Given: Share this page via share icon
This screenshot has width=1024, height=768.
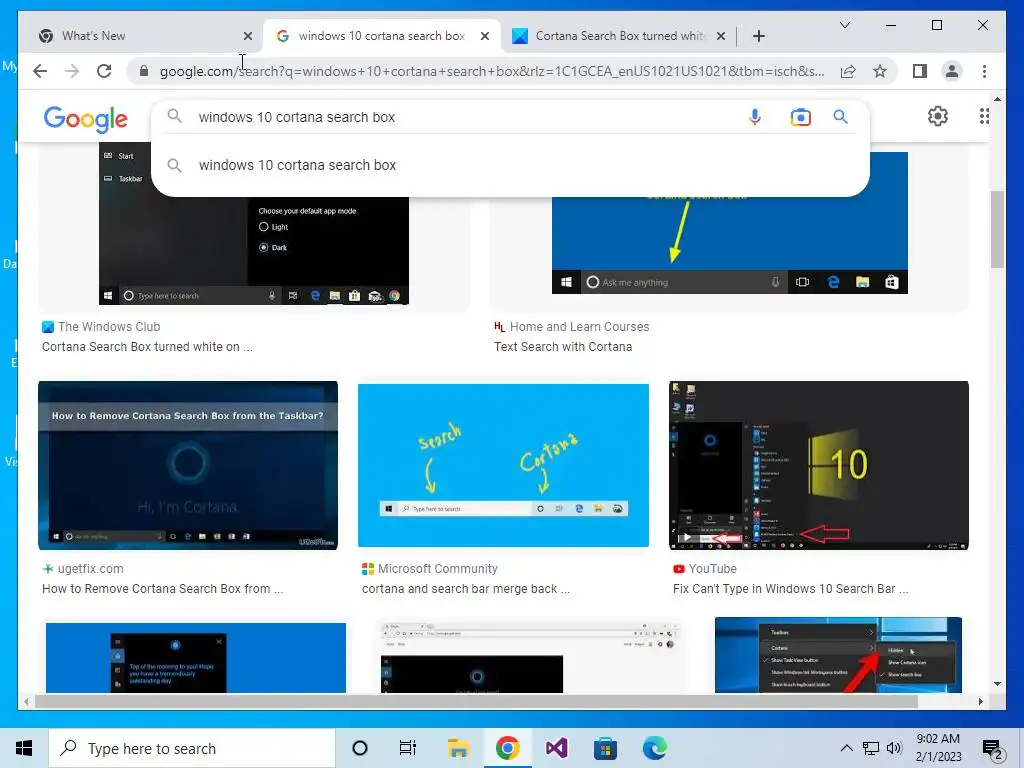Looking at the screenshot, I should click(x=848, y=71).
